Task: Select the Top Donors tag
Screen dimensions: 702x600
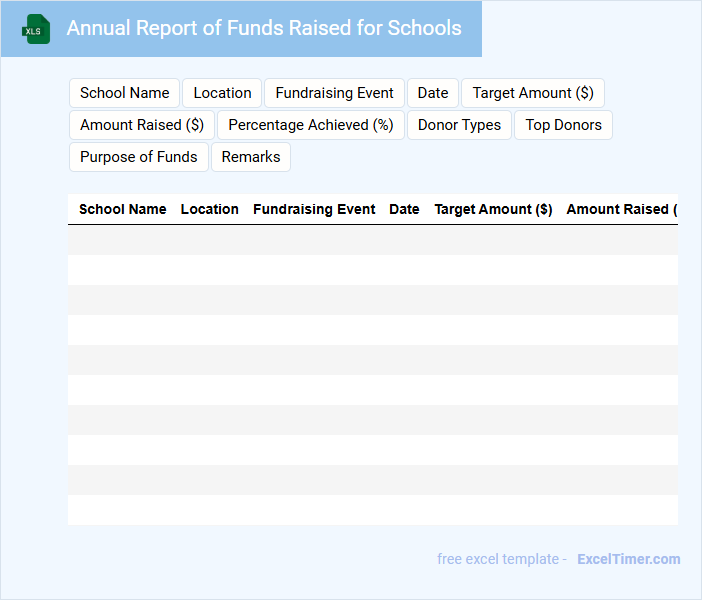Action: coord(563,125)
